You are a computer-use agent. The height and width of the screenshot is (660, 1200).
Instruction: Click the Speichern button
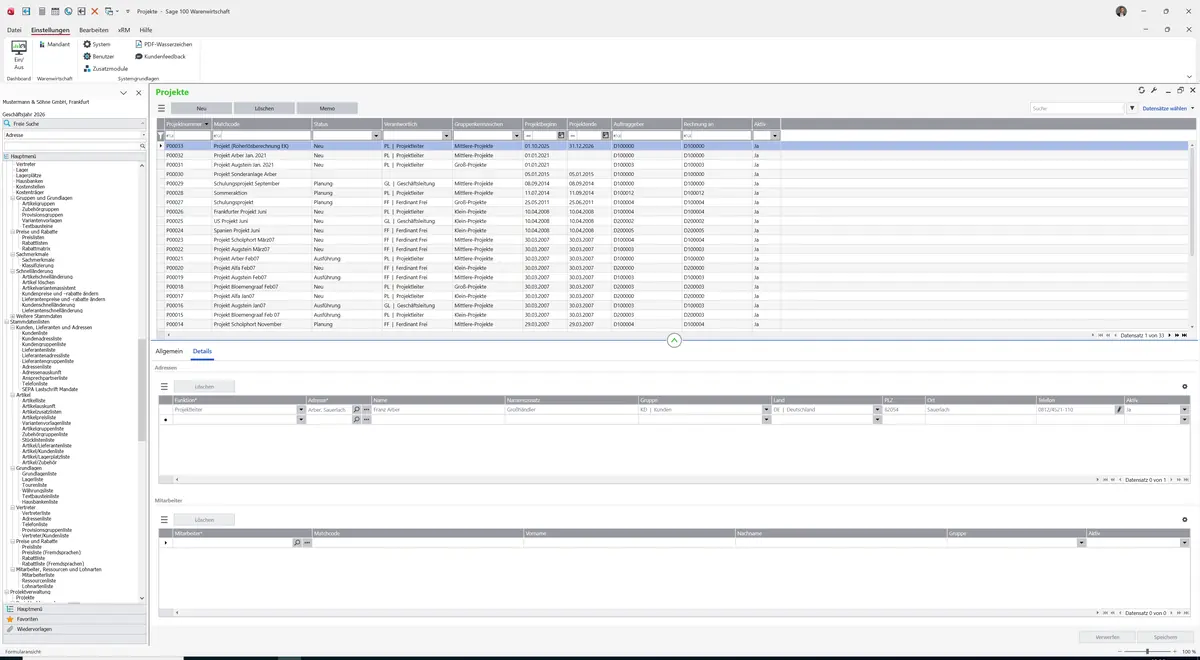pyautogui.click(x=1165, y=637)
